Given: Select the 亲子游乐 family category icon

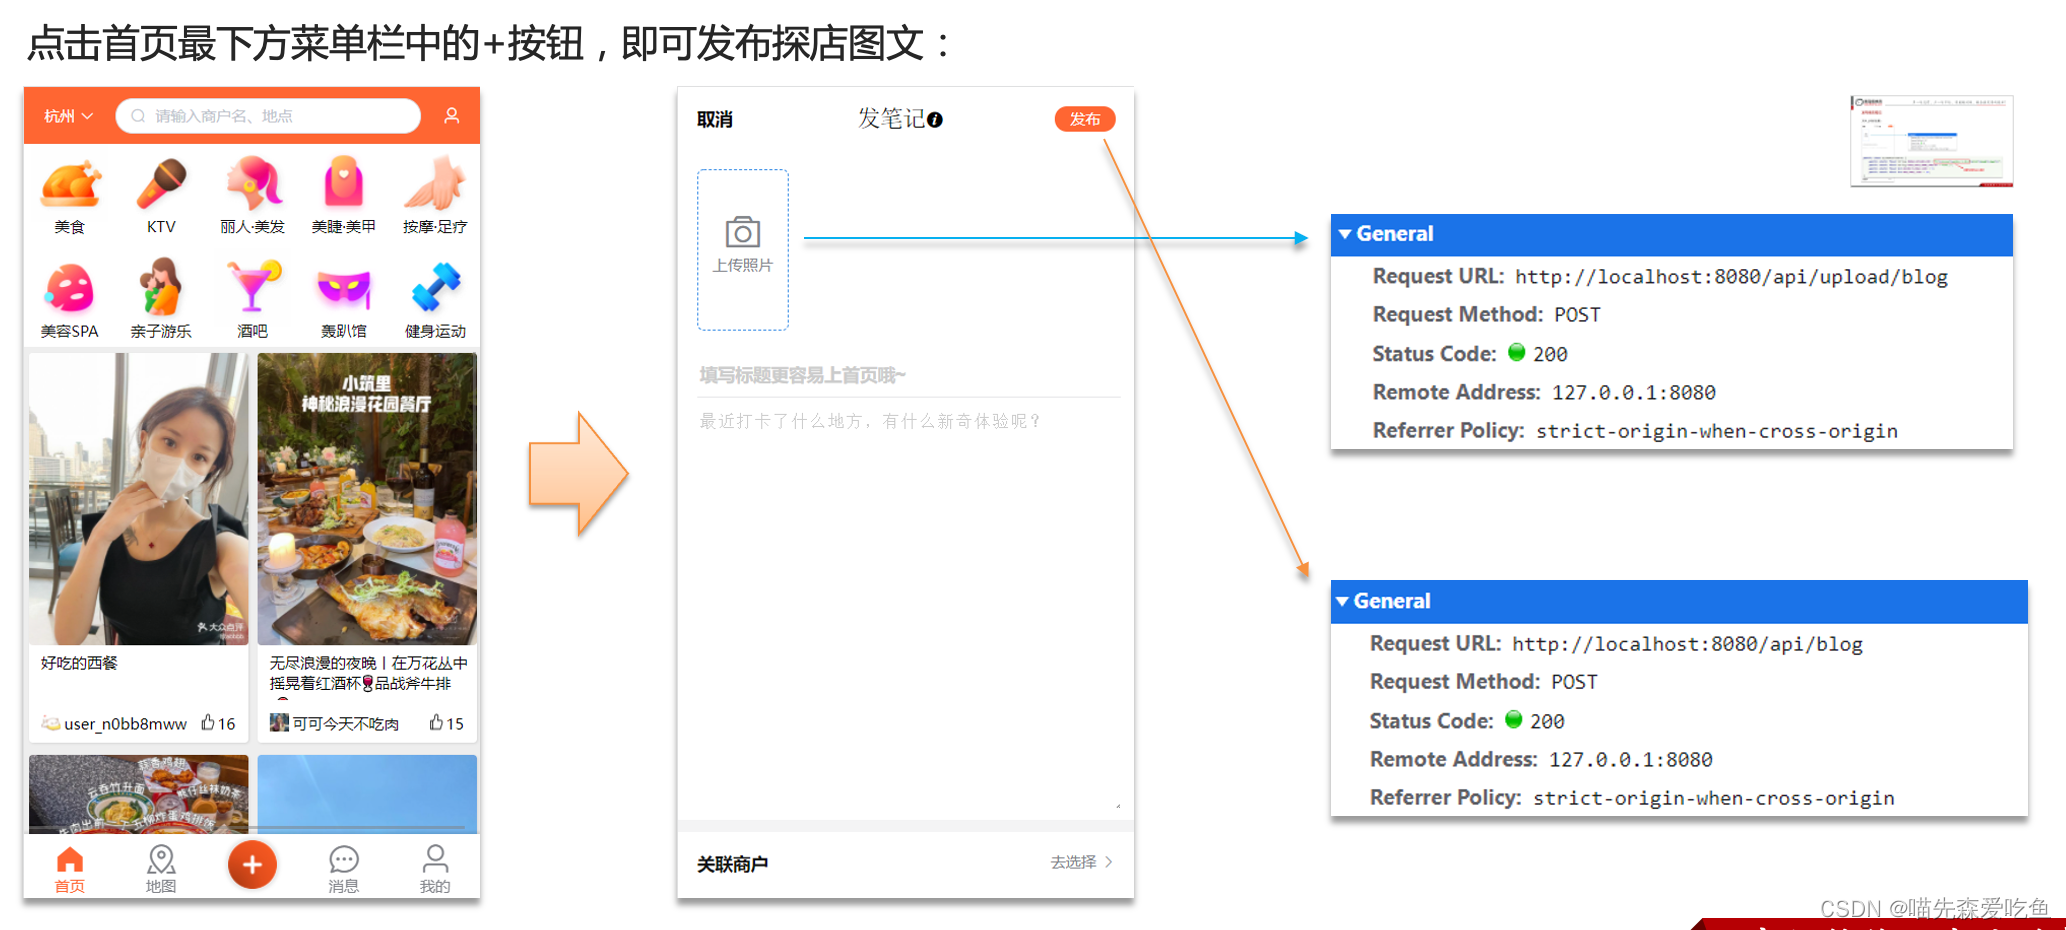Looking at the screenshot, I should point(161,288).
